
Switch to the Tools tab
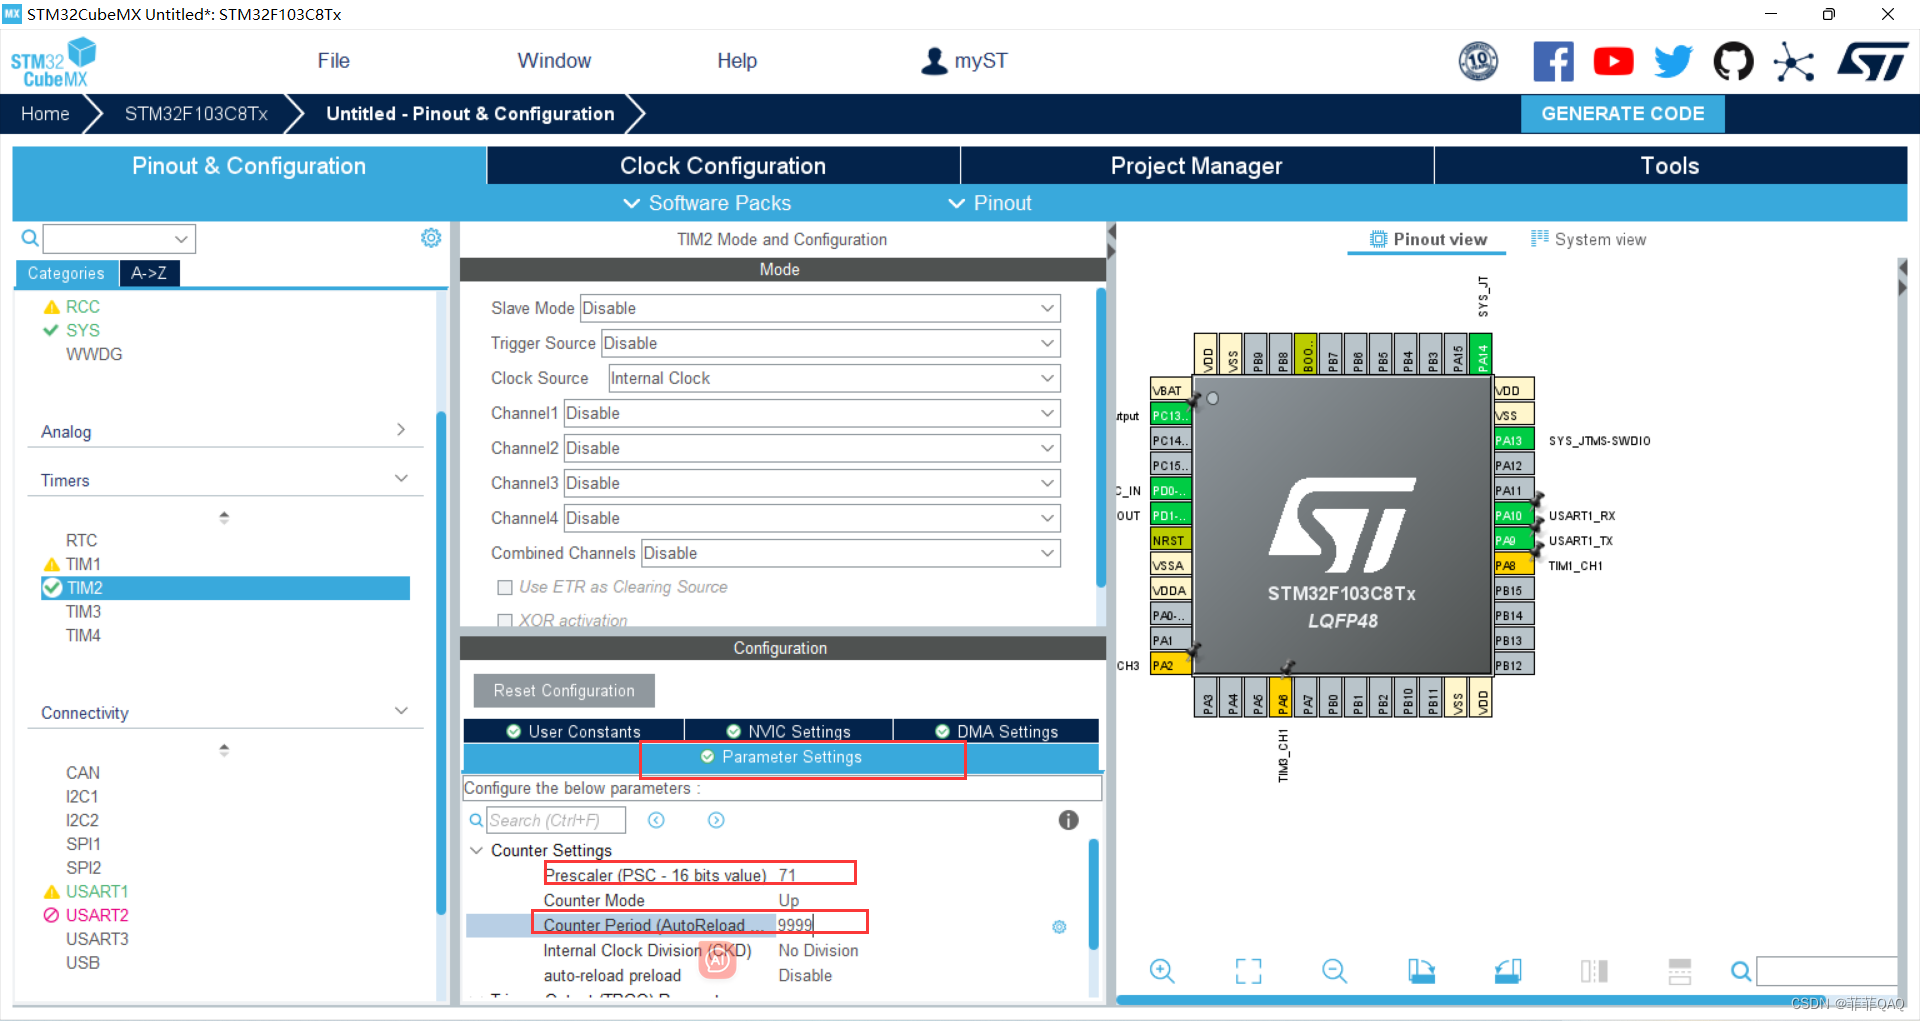1670,166
